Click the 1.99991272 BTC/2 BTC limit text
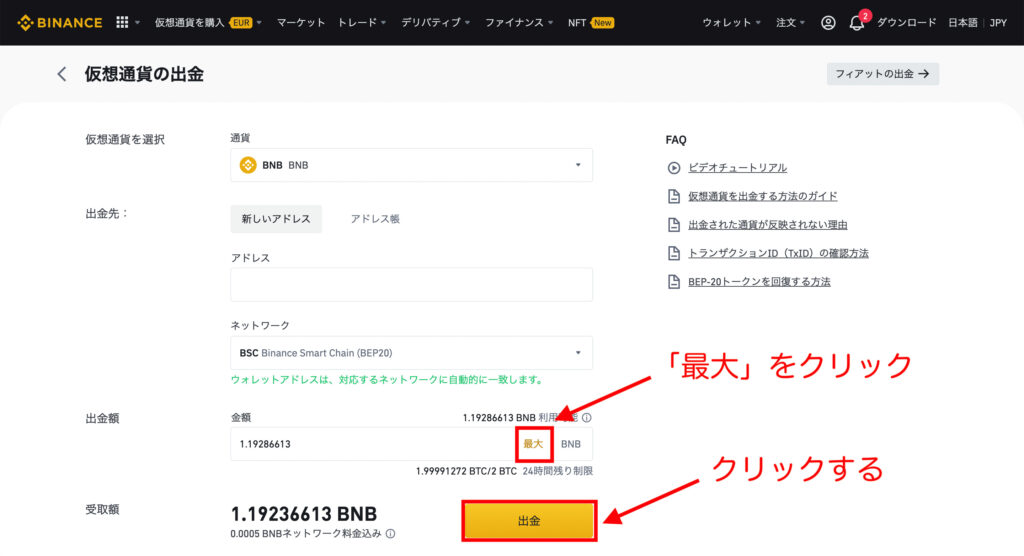Screen dimensions: 1024x556 coord(466,471)
